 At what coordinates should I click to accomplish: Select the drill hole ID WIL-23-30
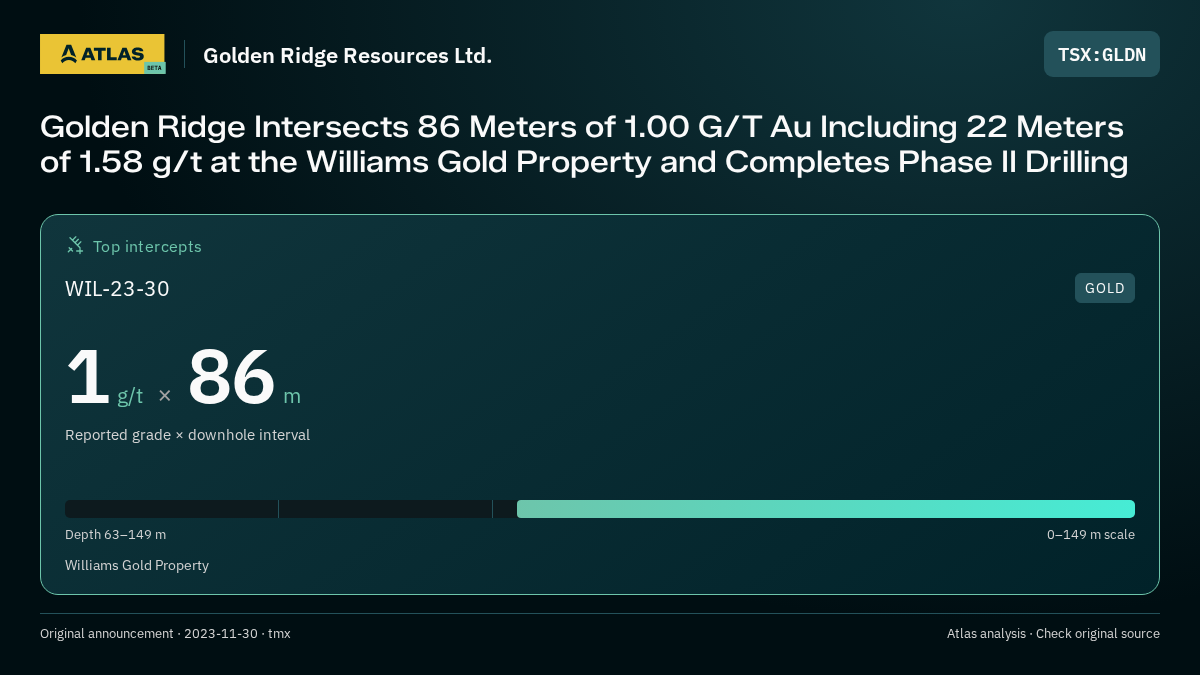[x=117, y=289]
